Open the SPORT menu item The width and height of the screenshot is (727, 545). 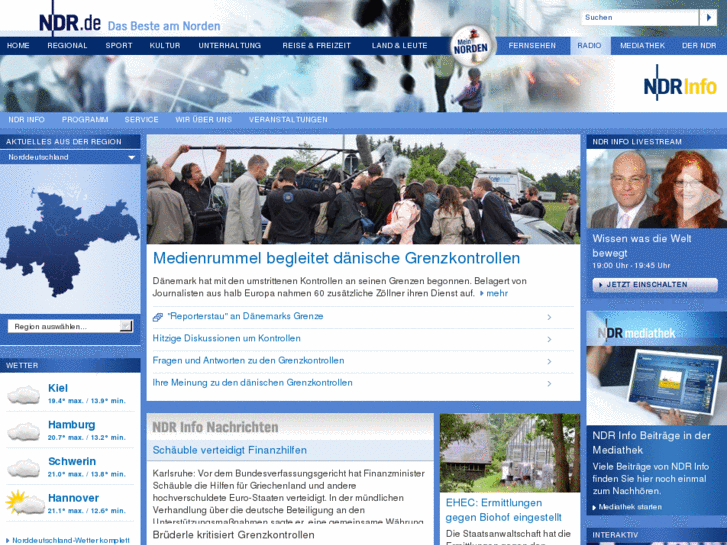click(119, 45)
